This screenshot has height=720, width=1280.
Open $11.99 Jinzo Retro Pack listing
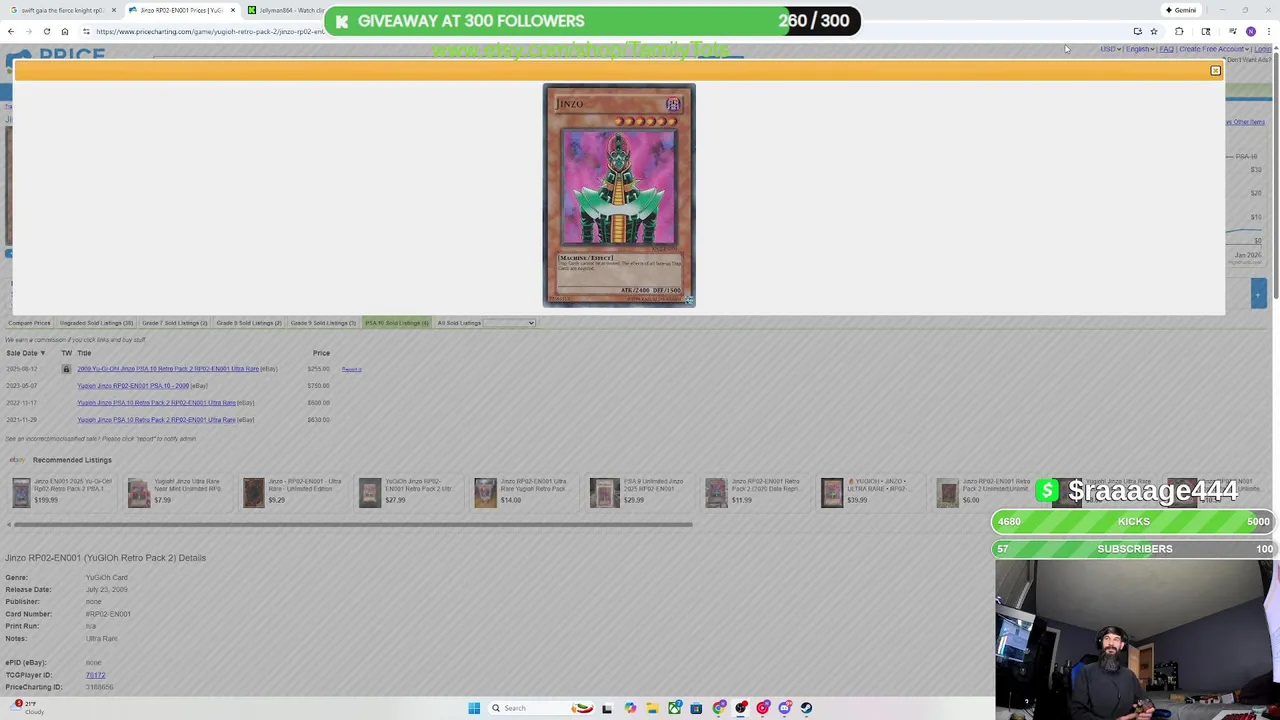(755, 491)
